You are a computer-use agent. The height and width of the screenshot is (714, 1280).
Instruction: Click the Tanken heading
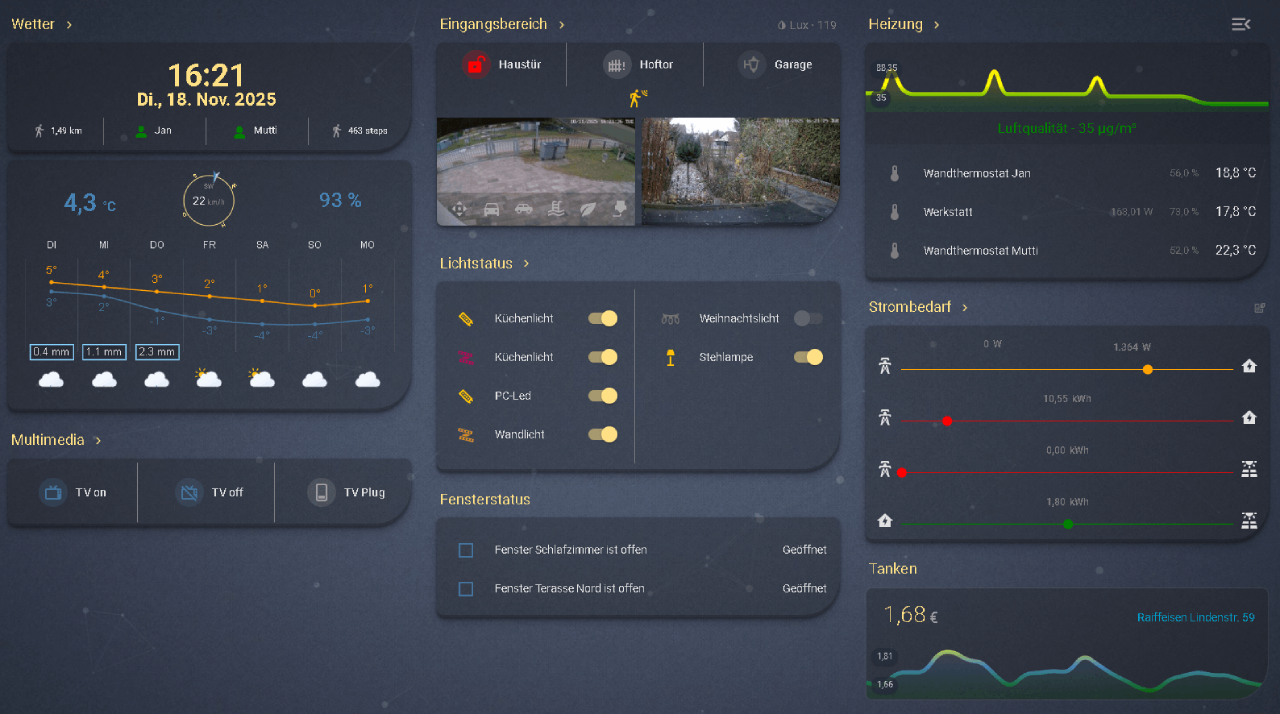(x=893, y=569)
